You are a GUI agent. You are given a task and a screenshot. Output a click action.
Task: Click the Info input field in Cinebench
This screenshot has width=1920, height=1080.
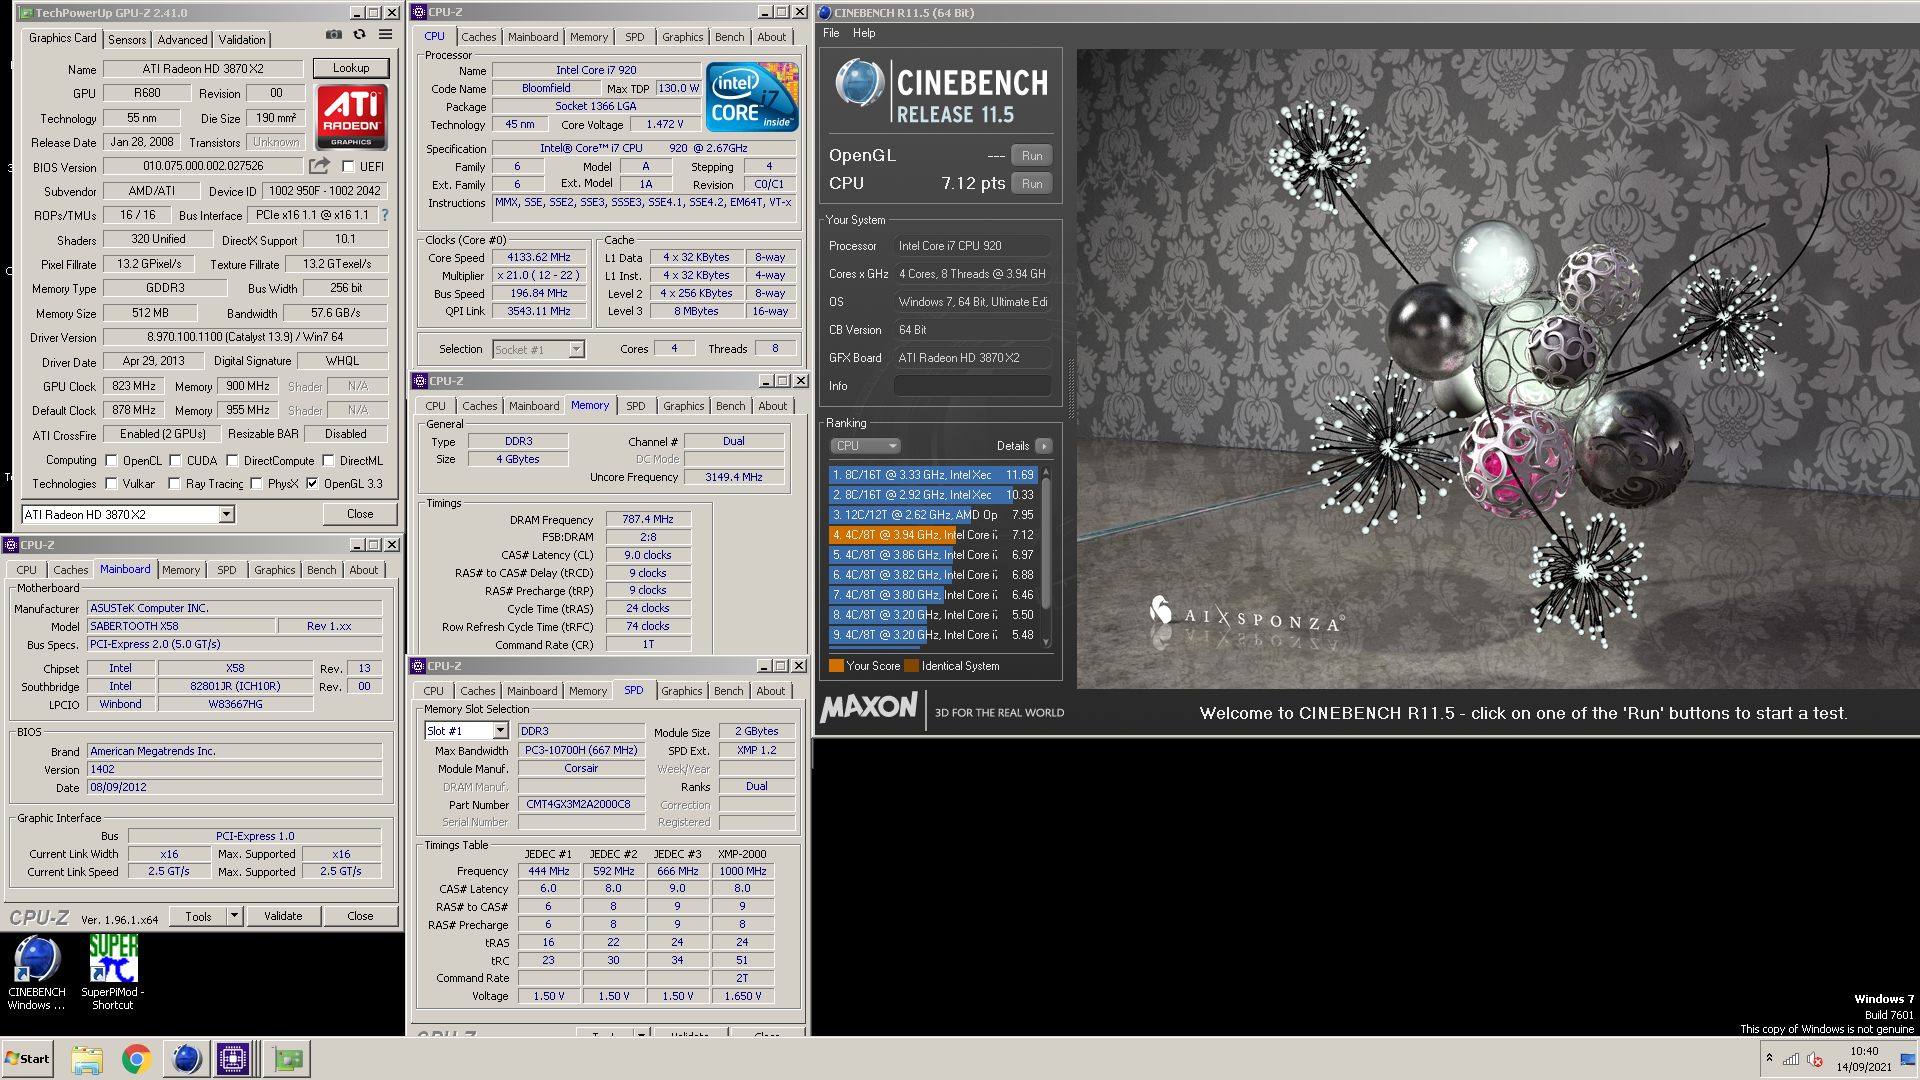point(972,386)
